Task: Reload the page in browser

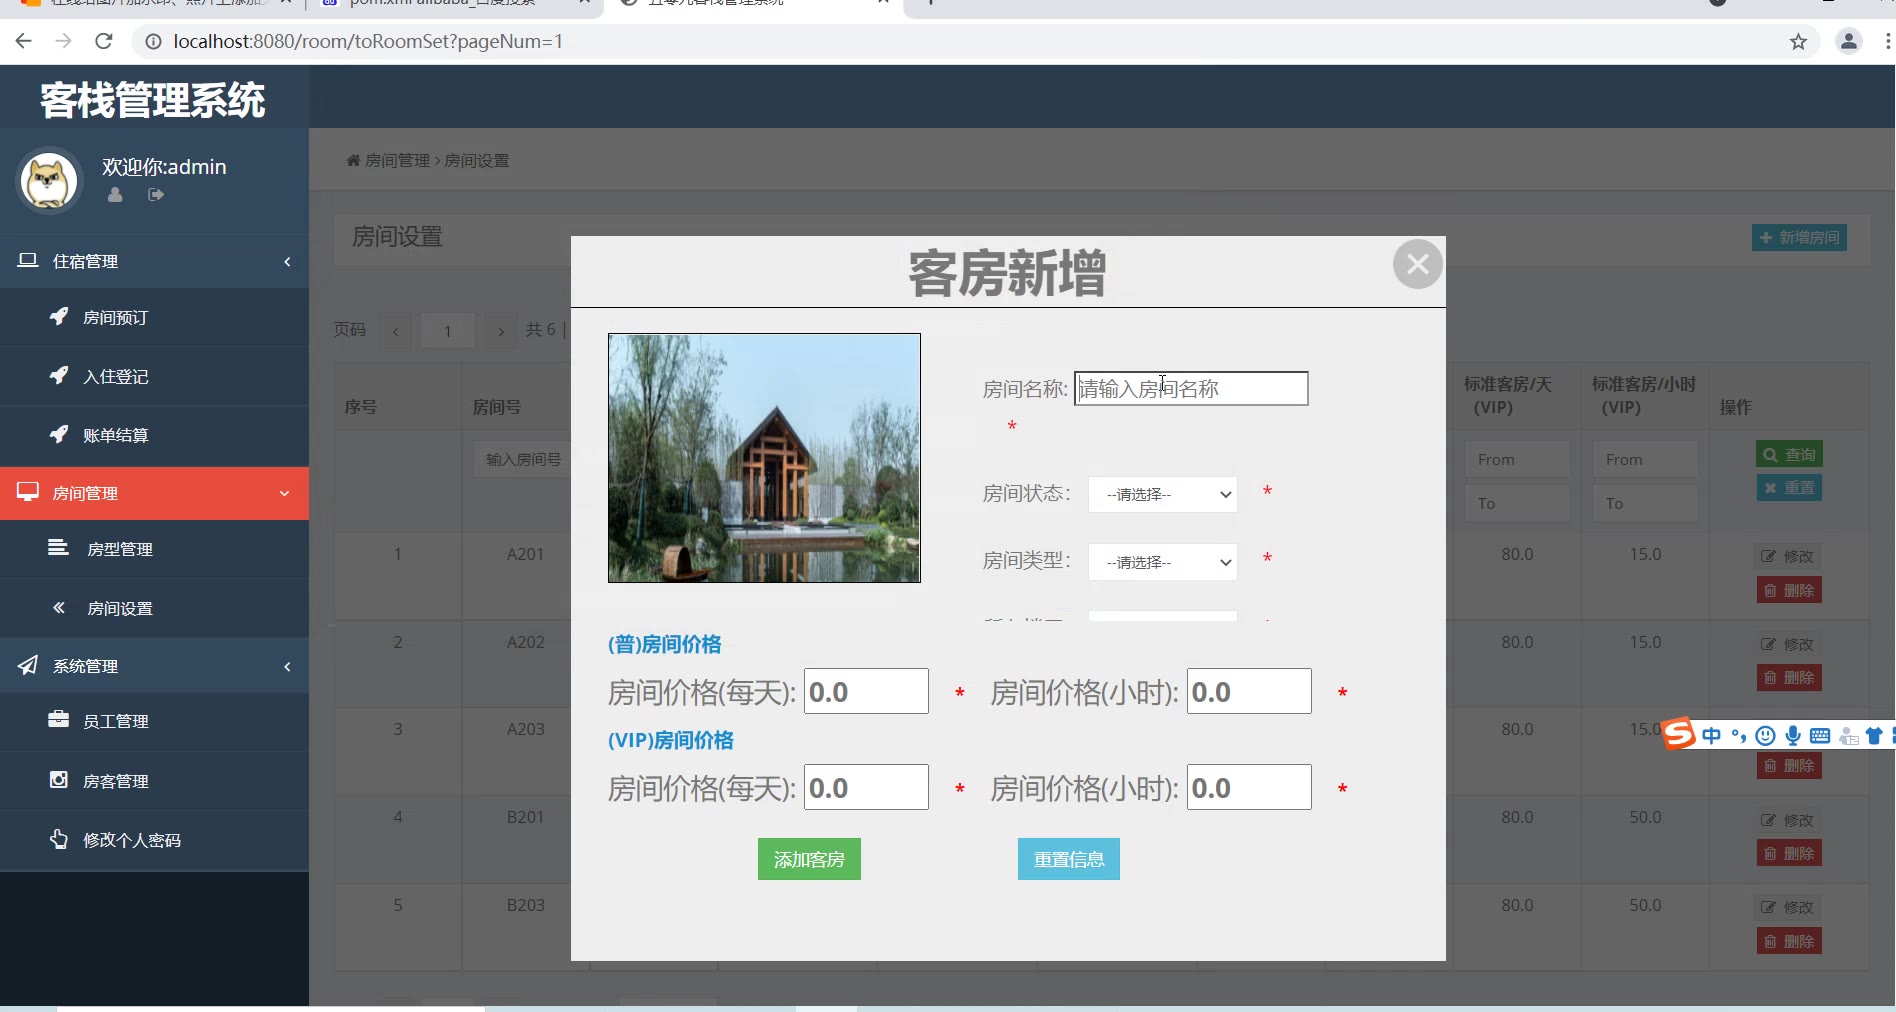Action: (103, 41)
